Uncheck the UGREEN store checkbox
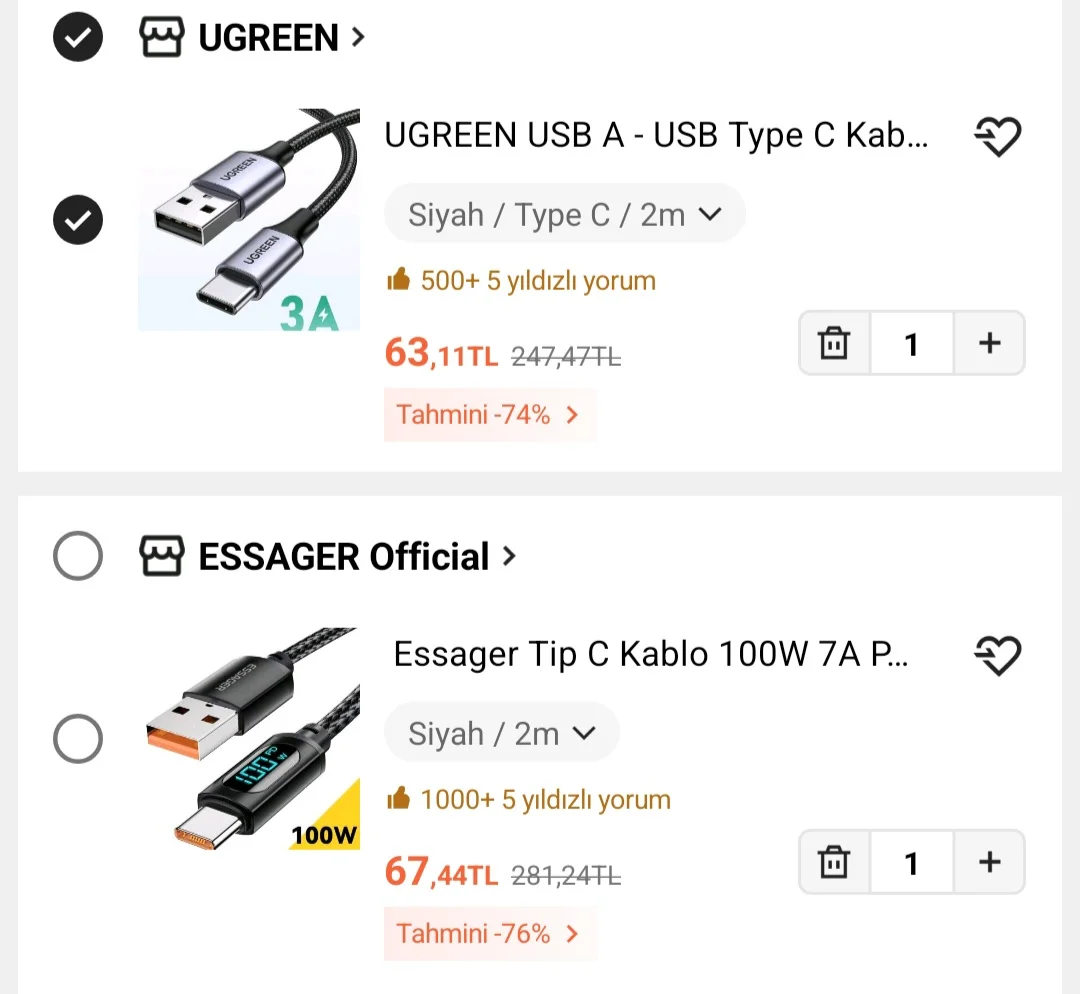This screenshot has height=994, width=1080. [78, 38]
